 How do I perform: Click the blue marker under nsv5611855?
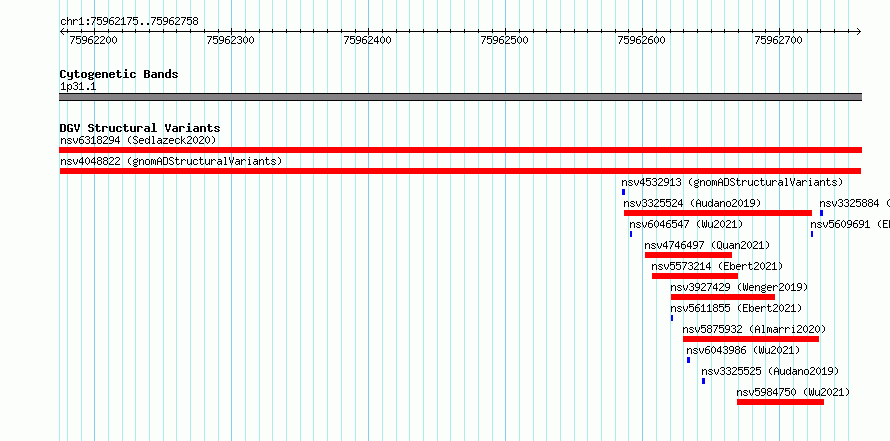(672, 318)
